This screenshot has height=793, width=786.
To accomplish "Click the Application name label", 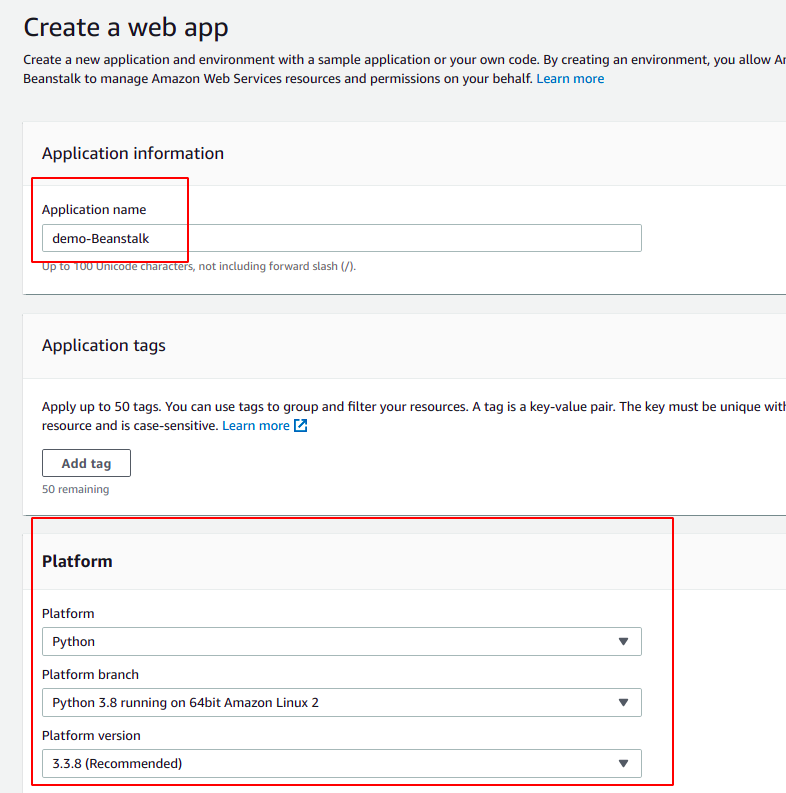I will pos(94,209).
